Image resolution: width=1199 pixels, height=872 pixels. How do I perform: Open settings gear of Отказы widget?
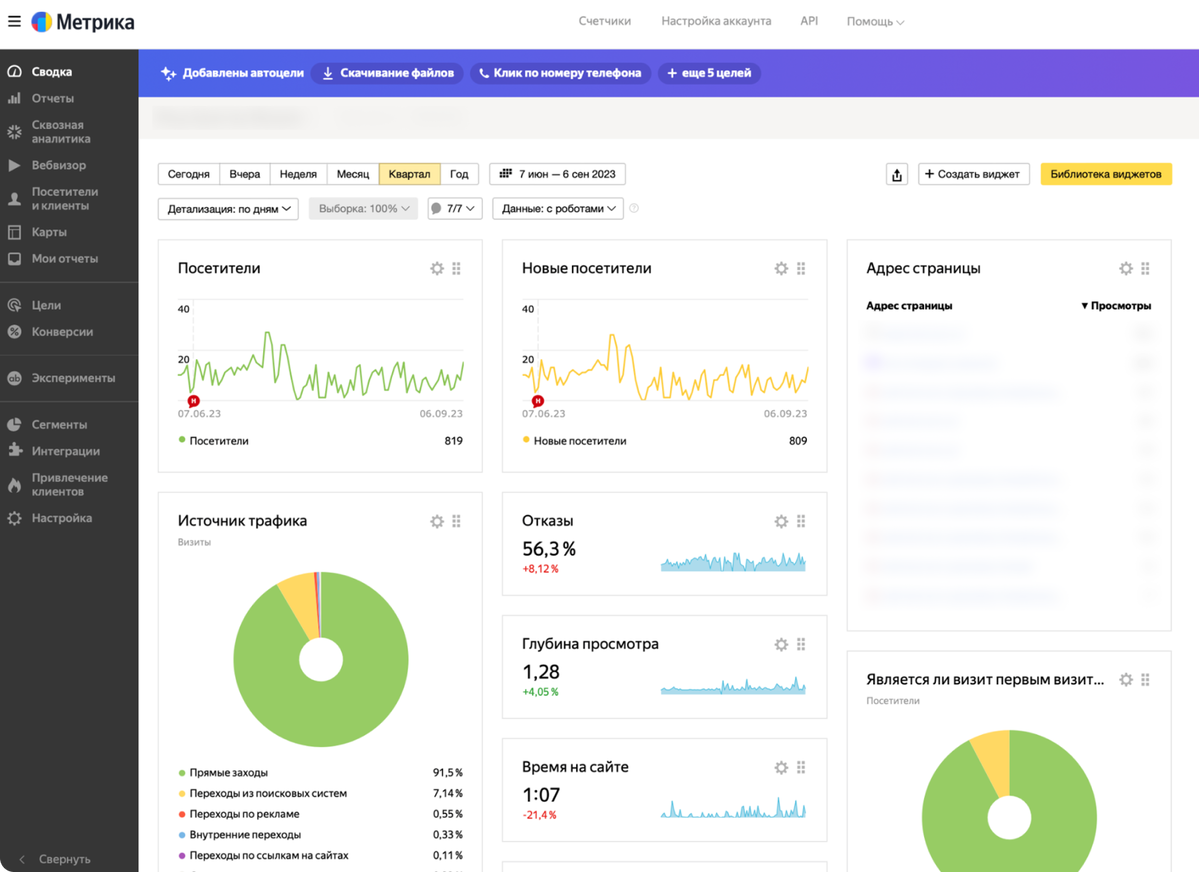pos(781,521)
